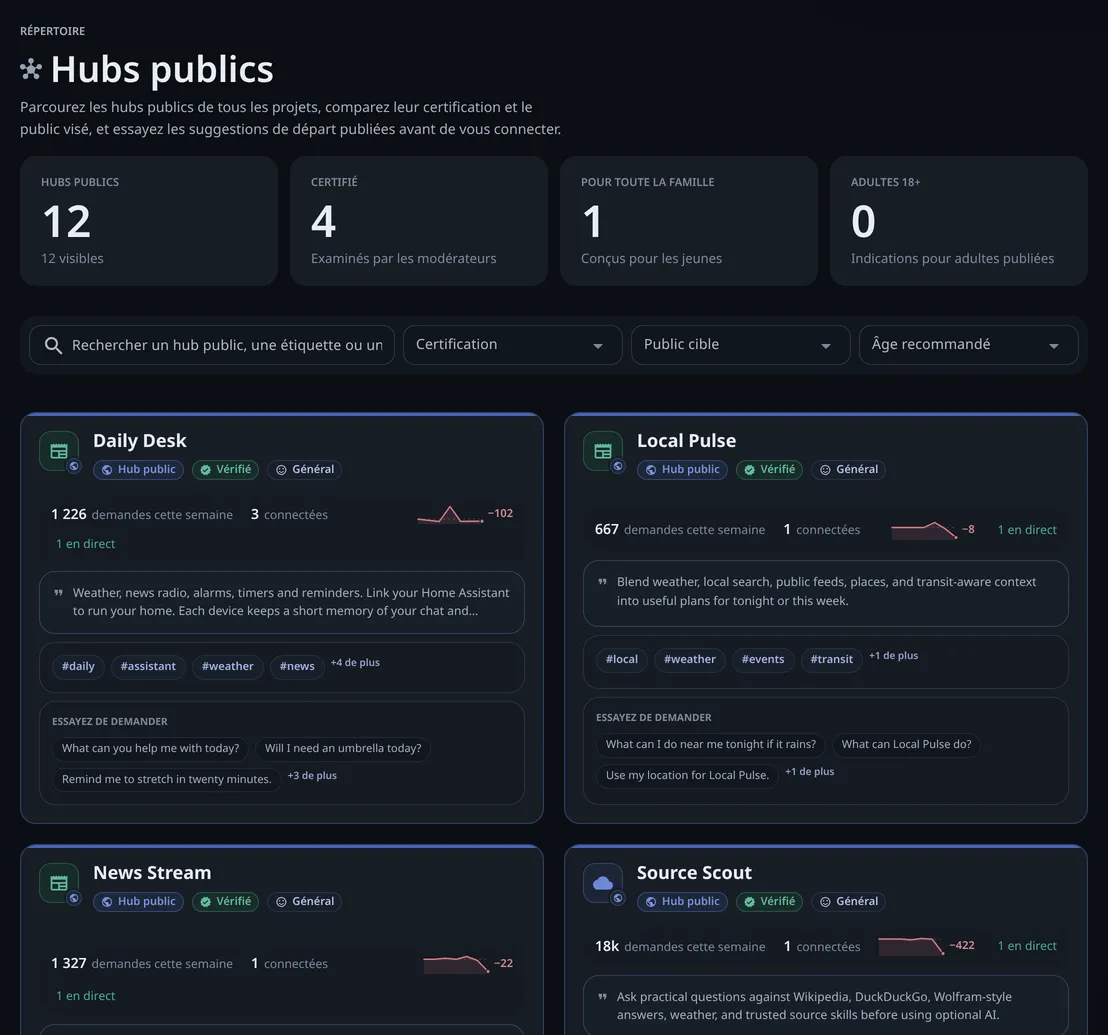The width and height of the screenshot is (1108, 1035).
Task: Click the Source Scout weekly trend sparkline
Action: point(912,946)
